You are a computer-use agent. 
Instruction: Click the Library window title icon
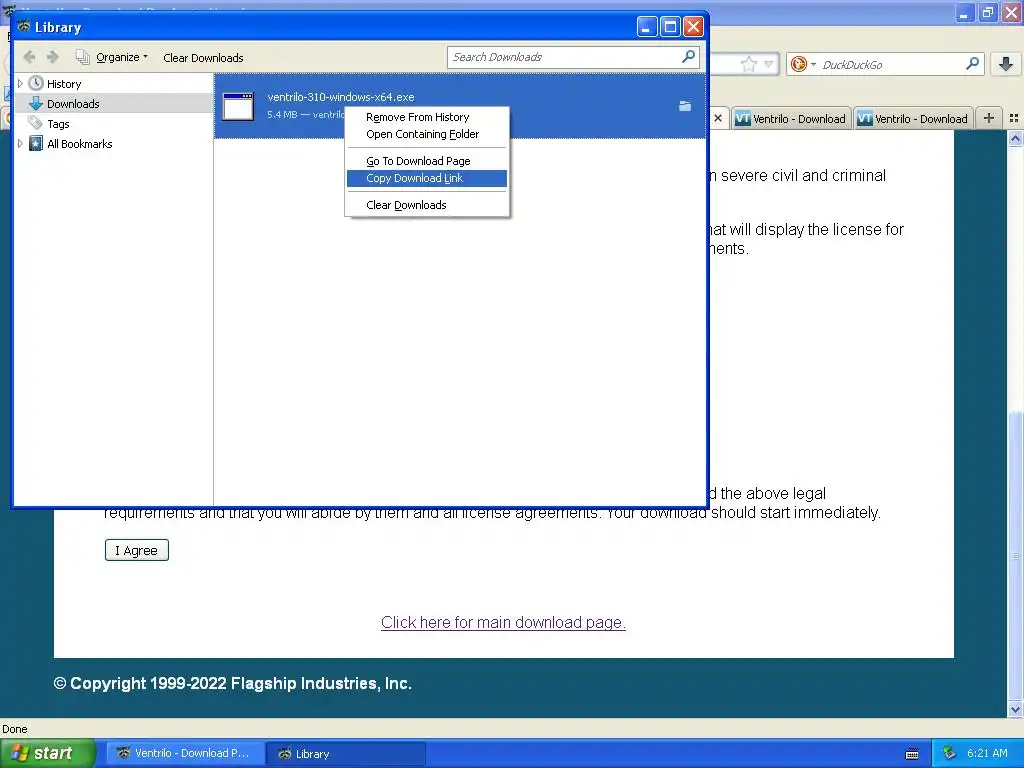[24, 27]
